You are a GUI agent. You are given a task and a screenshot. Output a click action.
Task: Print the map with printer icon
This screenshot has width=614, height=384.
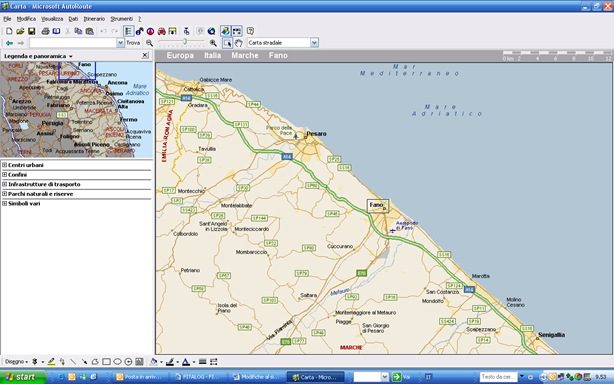point(45,31)
